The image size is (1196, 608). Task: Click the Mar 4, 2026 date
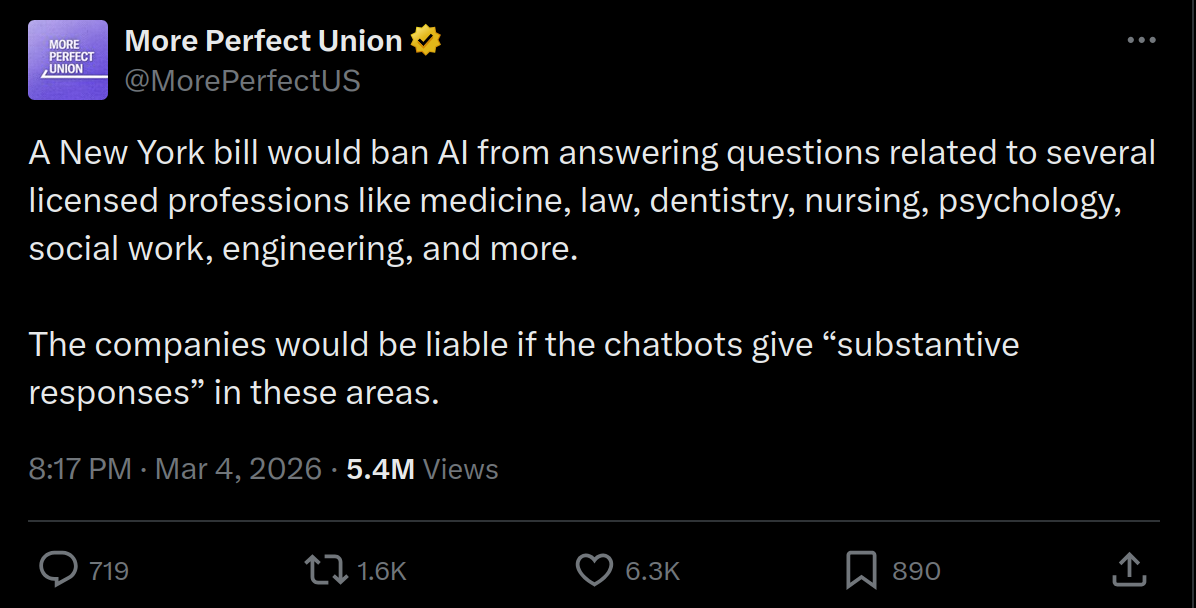coord(238,469)
